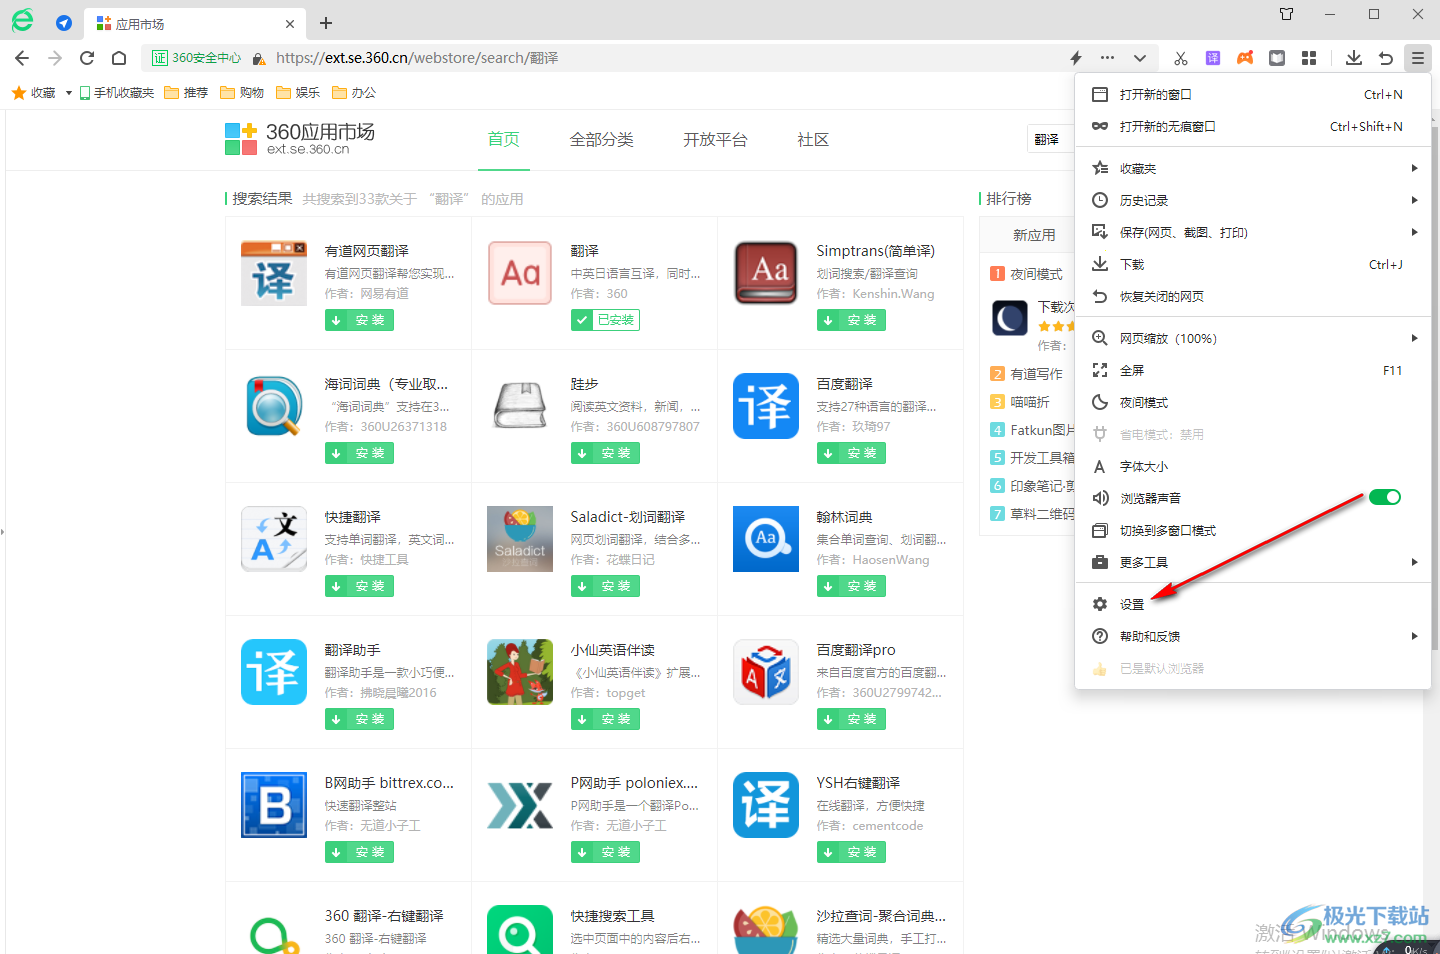The width and height of the screenshot is (1440, 954).
Task: Install 快捷翻译 with its 安装 button
Action: pos(359,586)
